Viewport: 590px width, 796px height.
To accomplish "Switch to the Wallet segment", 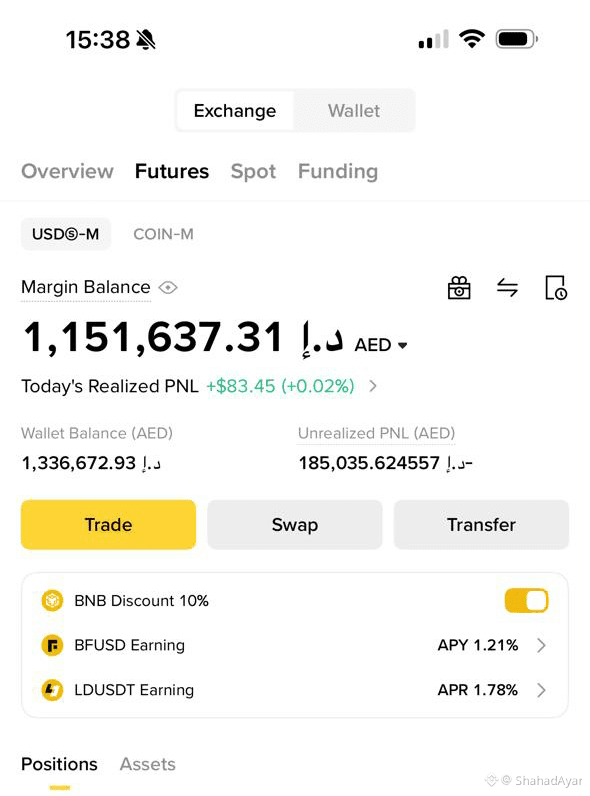I will [354, 111].
